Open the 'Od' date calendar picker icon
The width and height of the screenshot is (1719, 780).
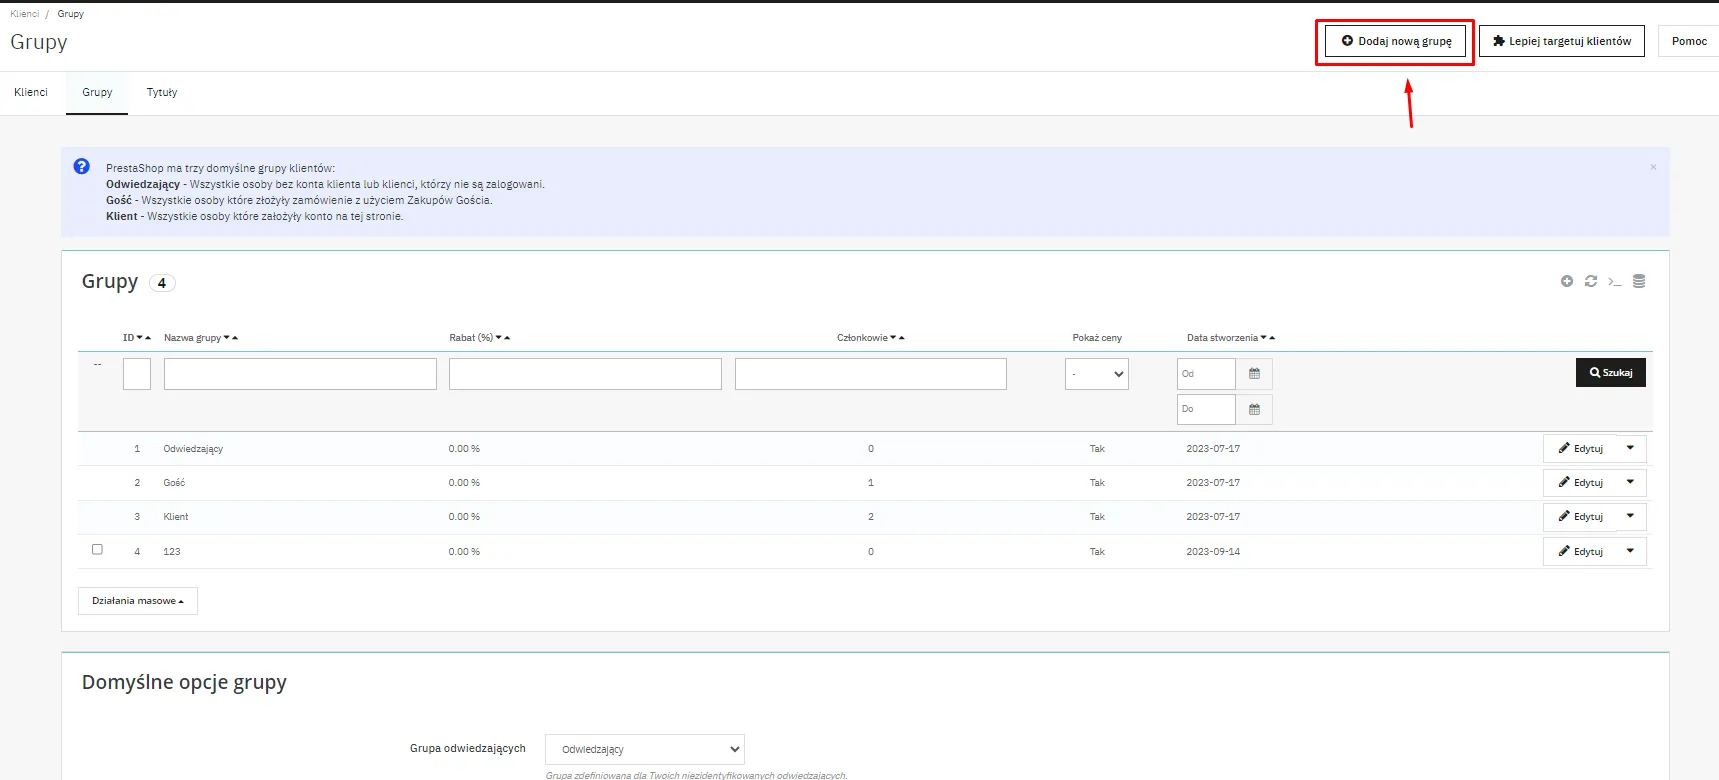click(x=1254, y=374)
